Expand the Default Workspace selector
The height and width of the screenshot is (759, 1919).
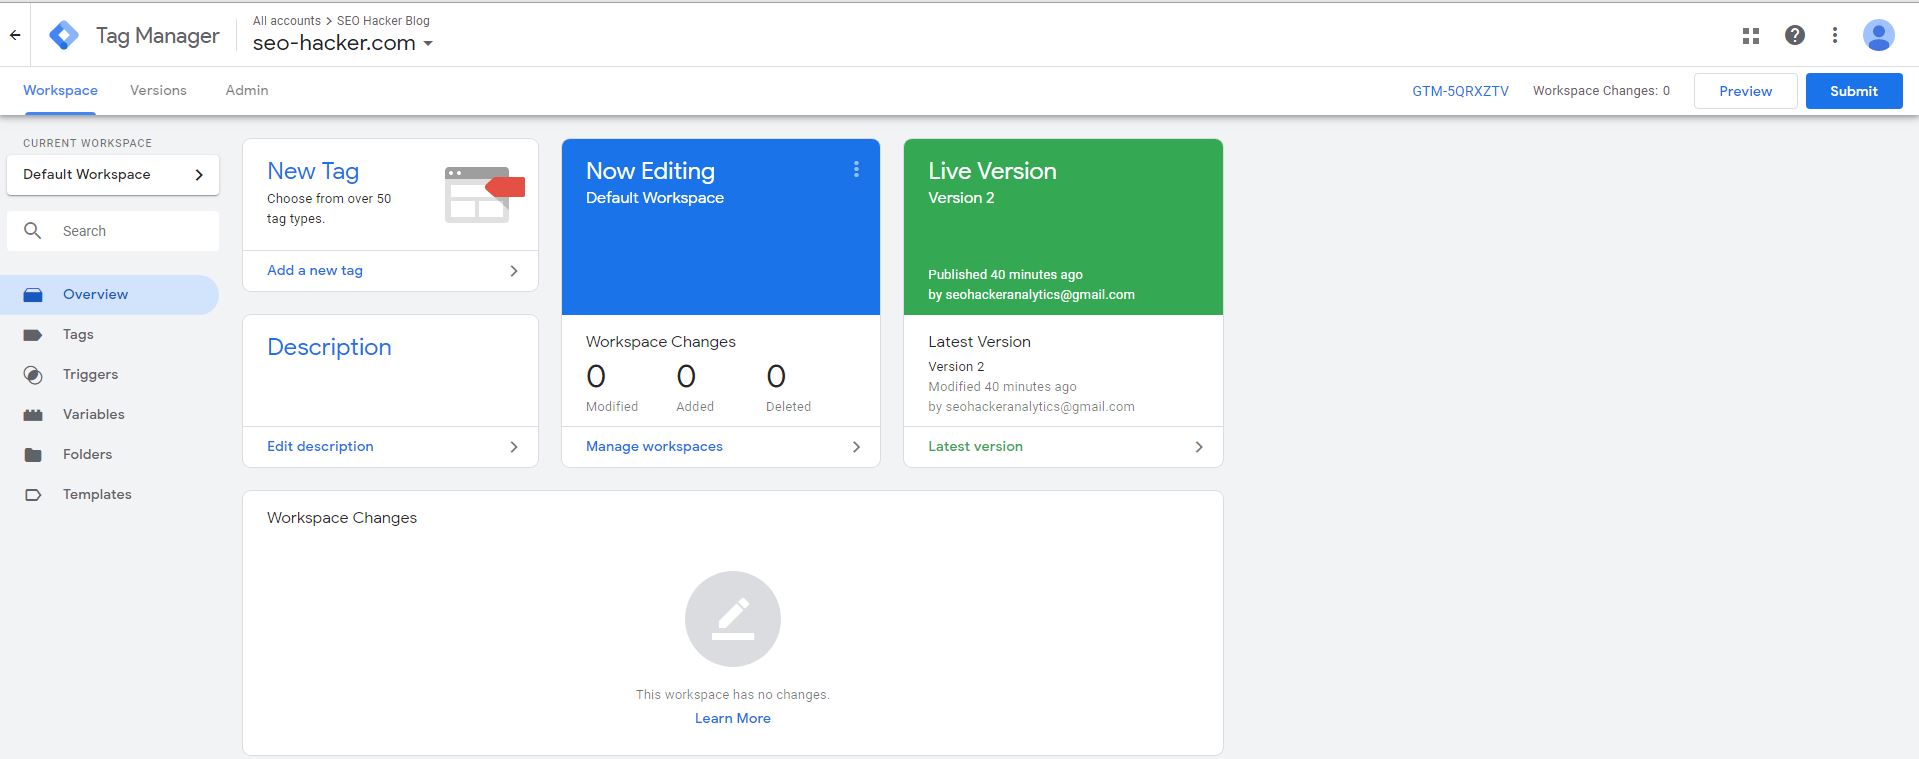[113, 174]
